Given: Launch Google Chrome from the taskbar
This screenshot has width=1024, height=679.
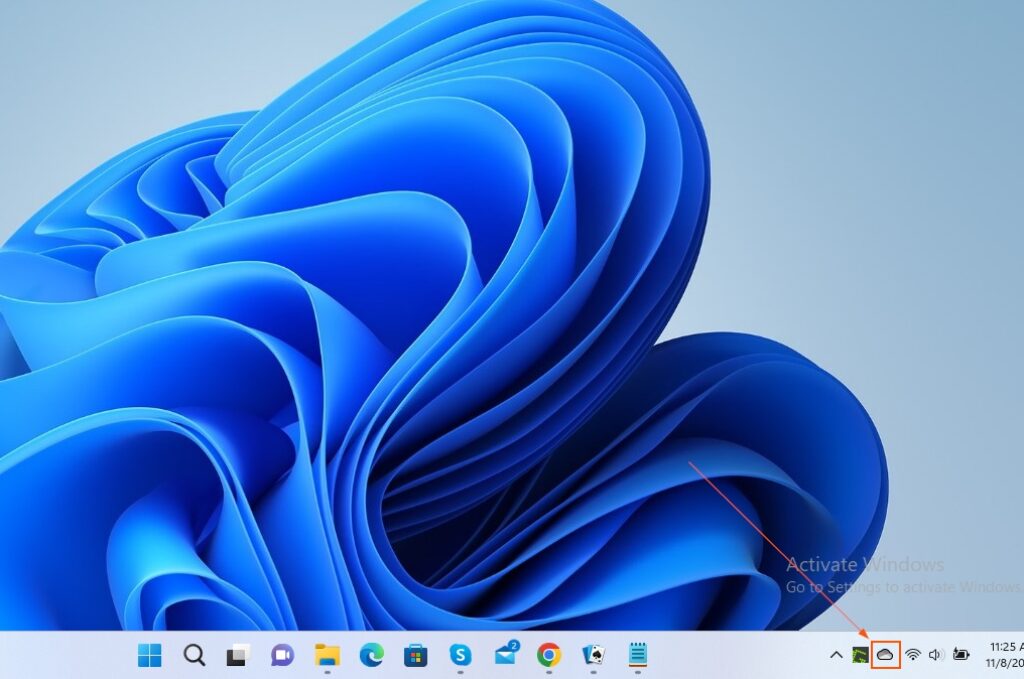Looking at the screenshot, I should point(549,655).
